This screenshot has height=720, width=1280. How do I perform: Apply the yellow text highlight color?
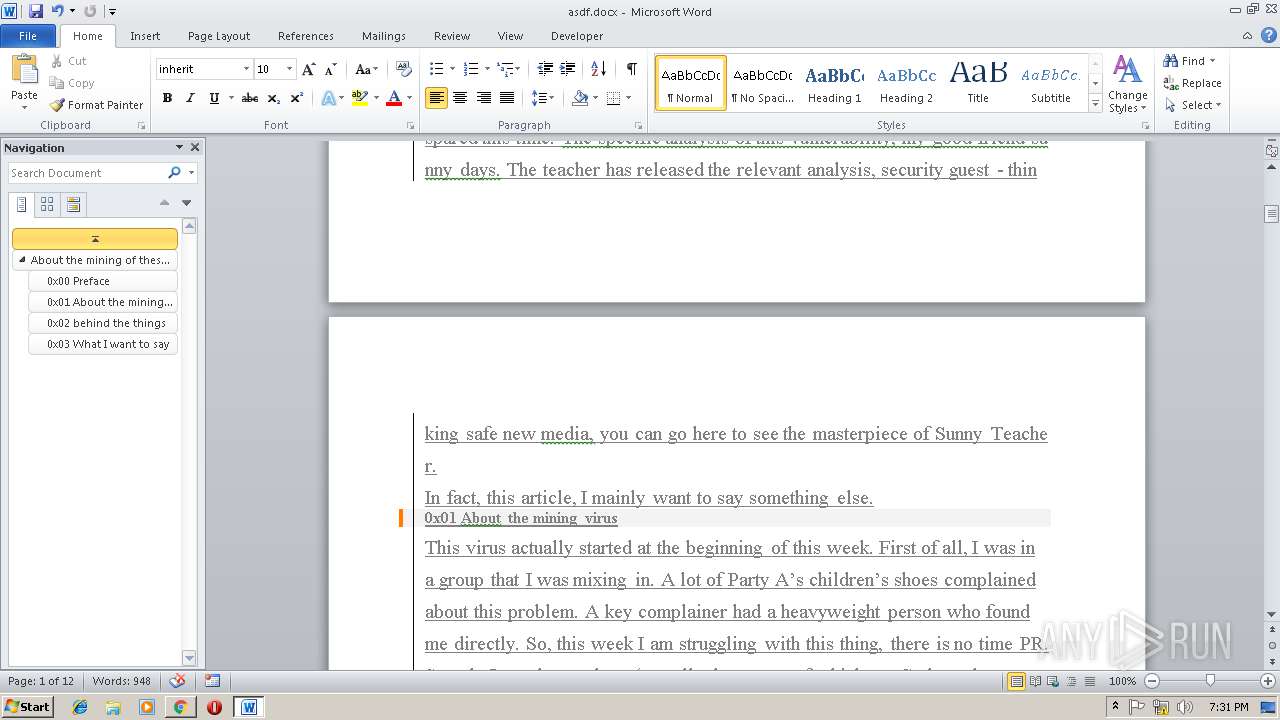click(359, 98)
